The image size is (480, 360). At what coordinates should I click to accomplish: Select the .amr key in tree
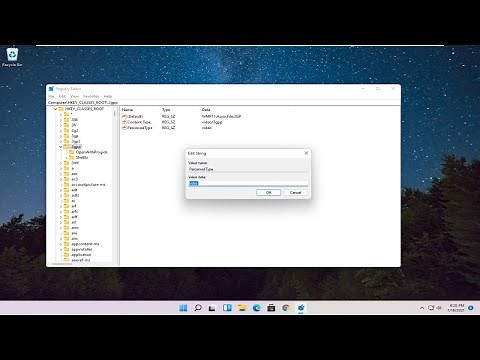(x=75, y=228)
